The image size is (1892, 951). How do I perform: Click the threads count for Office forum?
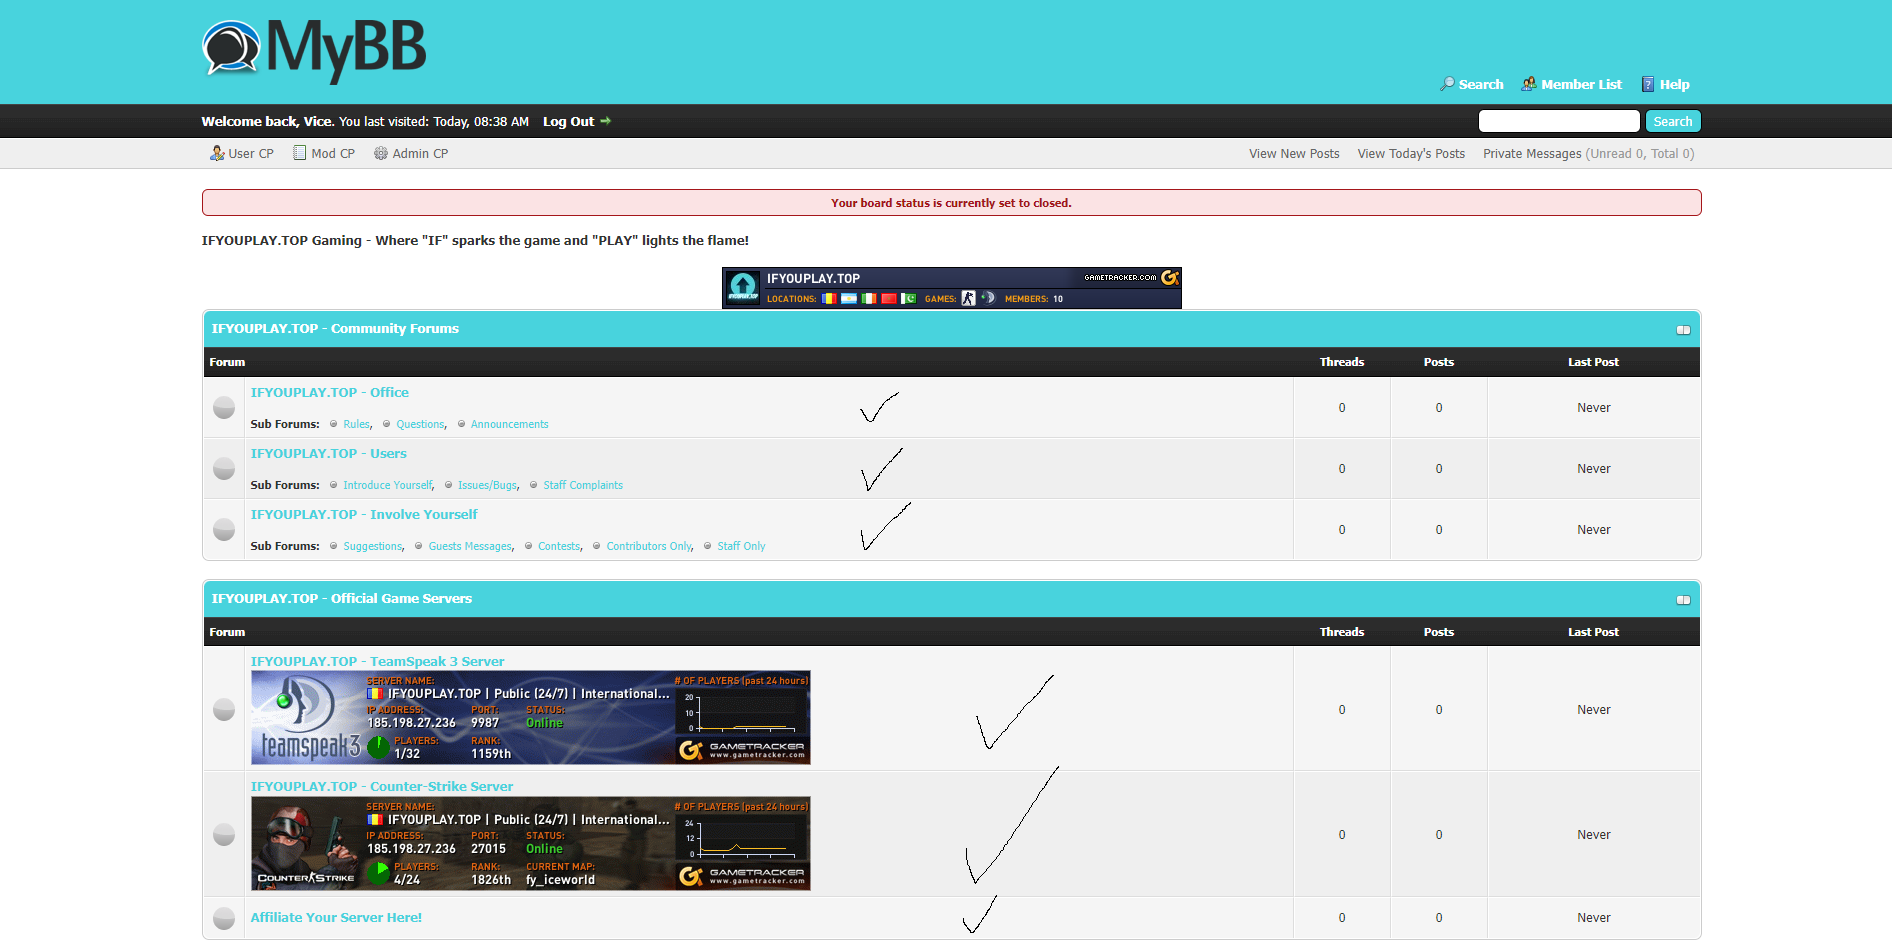[1342, 408]
